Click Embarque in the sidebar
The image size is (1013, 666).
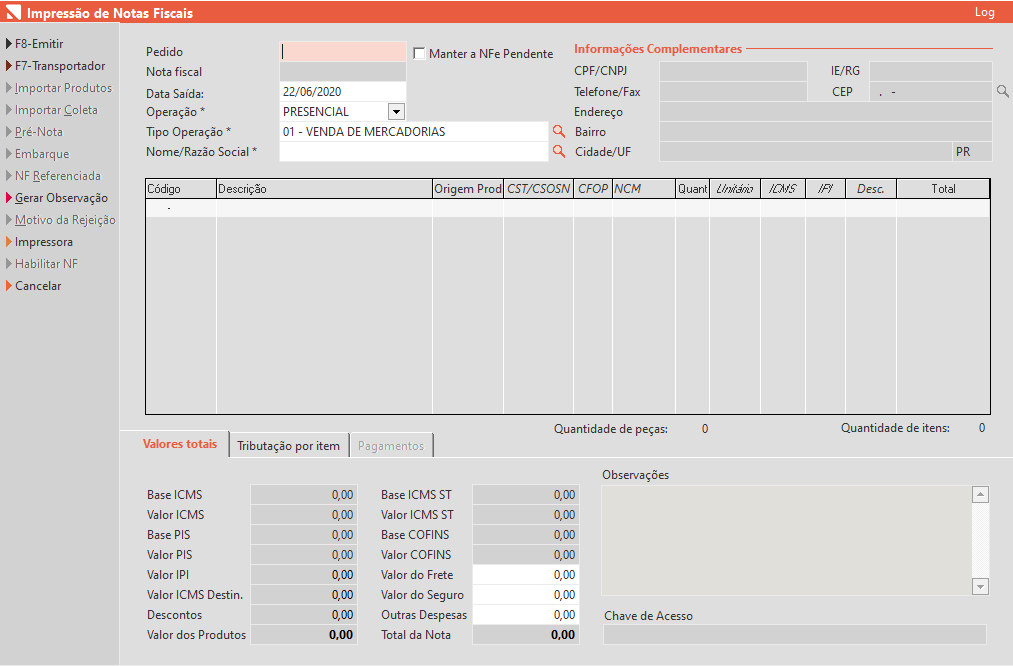click(x=41, y=154)
